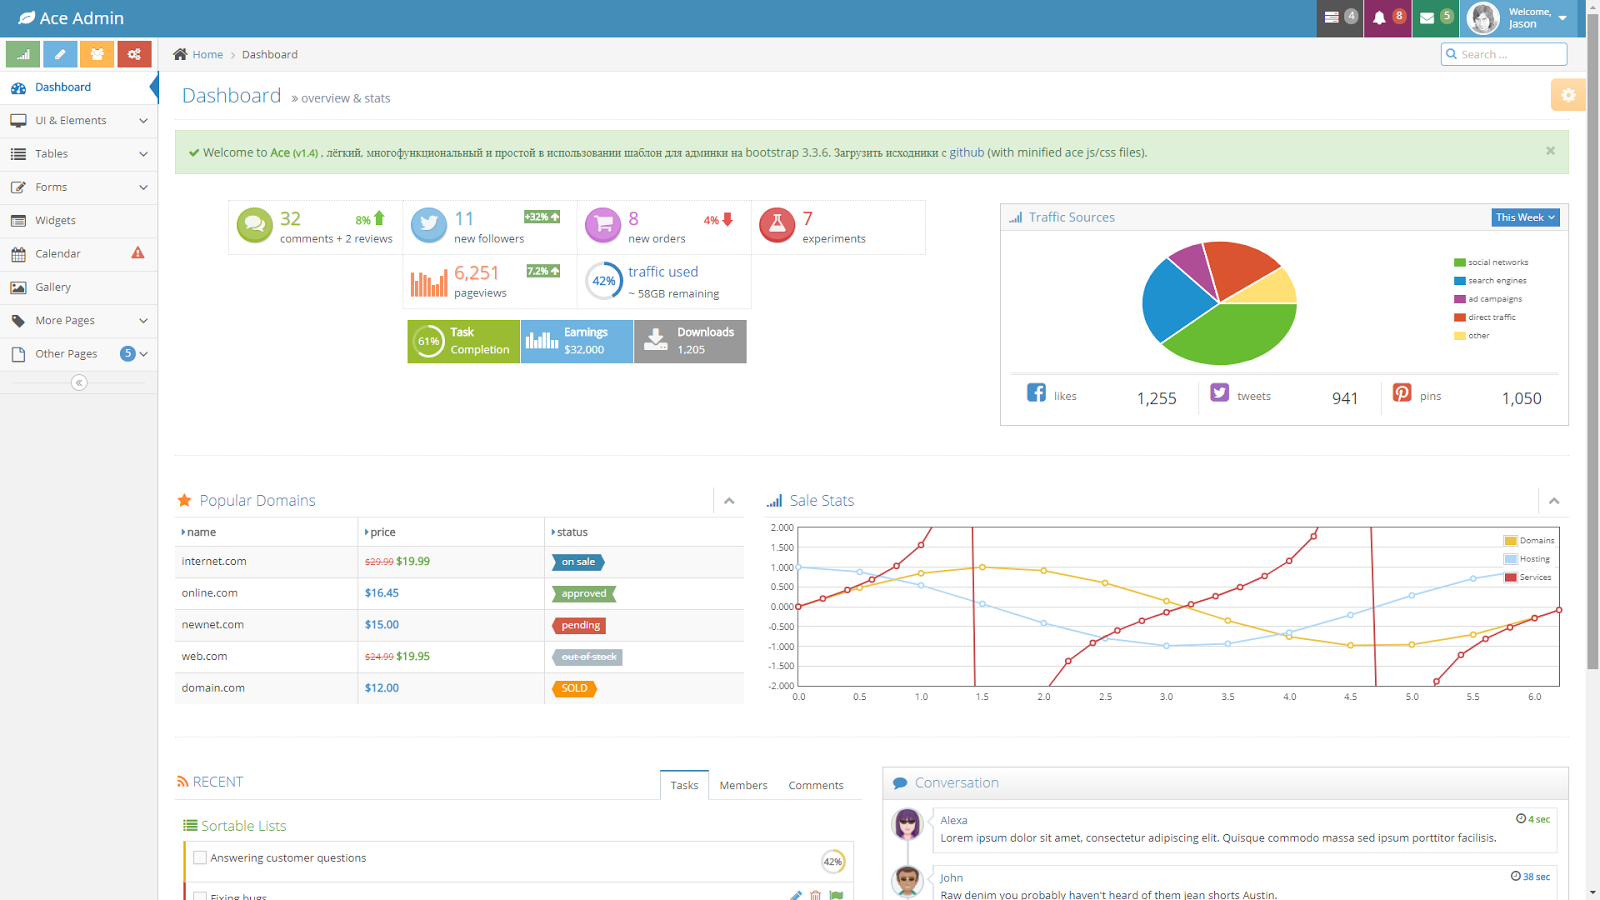Click the green signal chart shortcut button
Viewport: 1600px width, 900px height.
click(x=23, y=54)
